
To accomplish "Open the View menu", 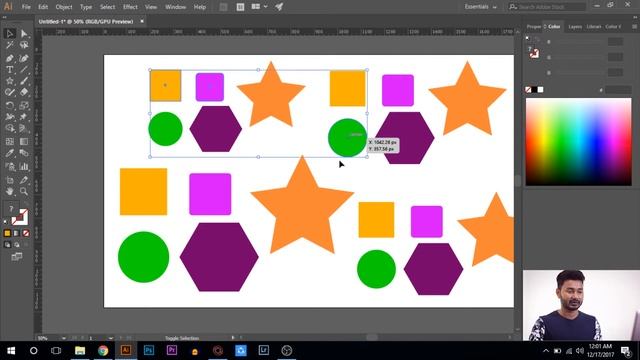I will [151, 7].
